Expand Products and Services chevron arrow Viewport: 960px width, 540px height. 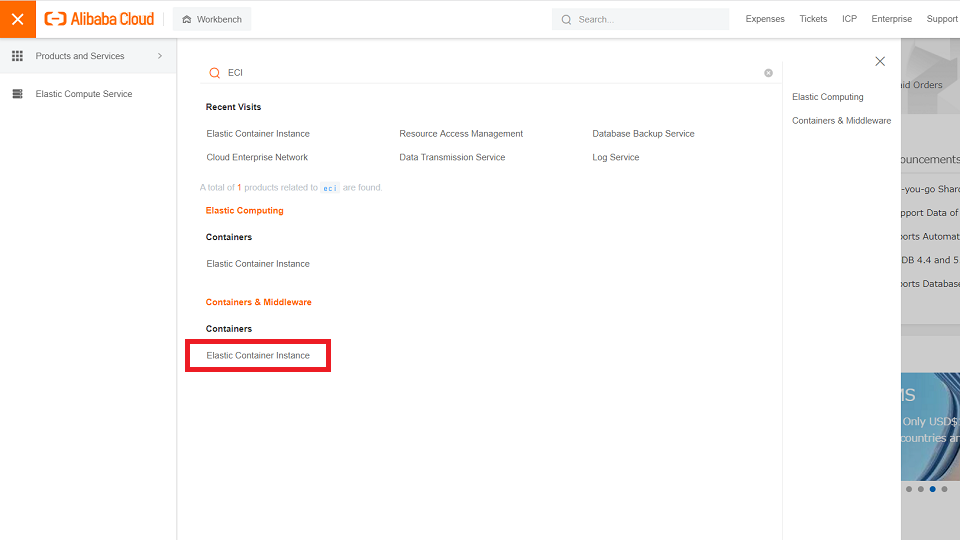tap(160, 56)
